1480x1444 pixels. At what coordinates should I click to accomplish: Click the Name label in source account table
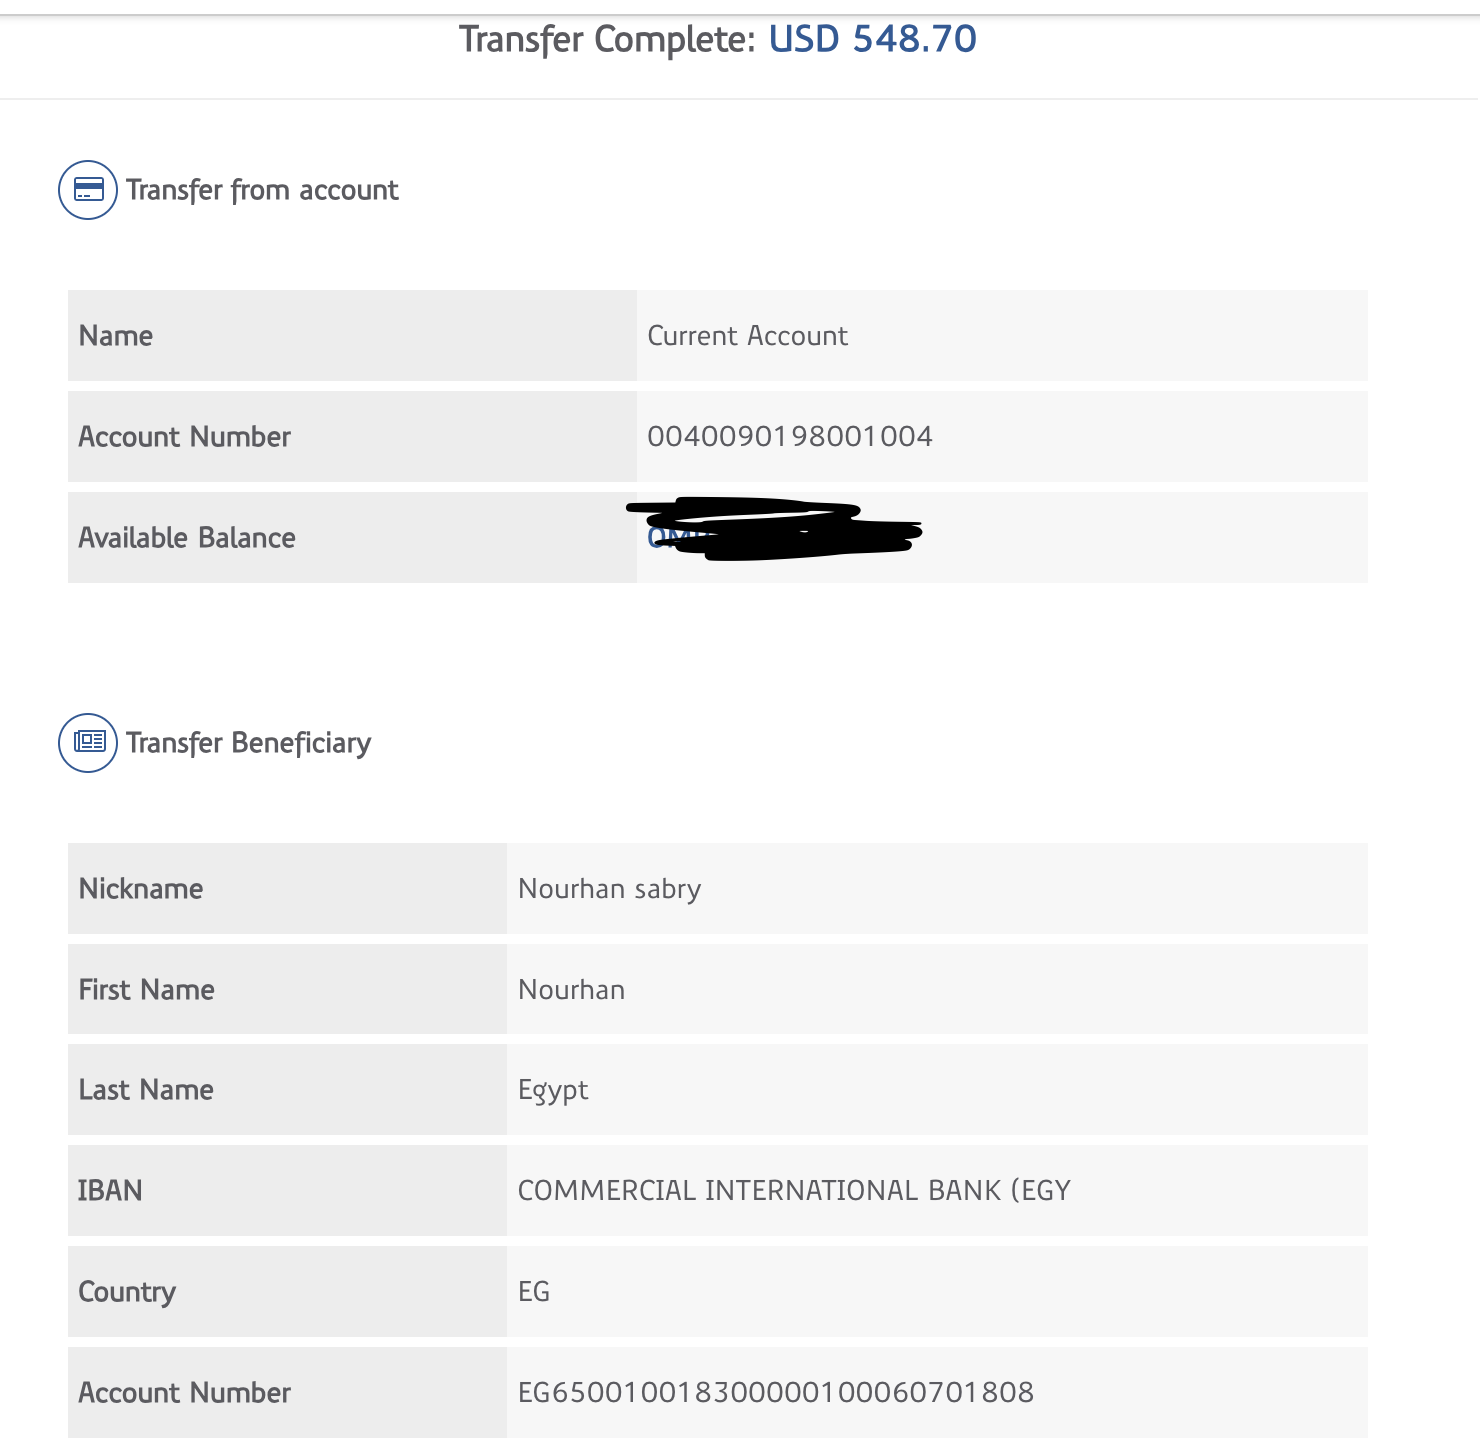[x=116, y=336]
